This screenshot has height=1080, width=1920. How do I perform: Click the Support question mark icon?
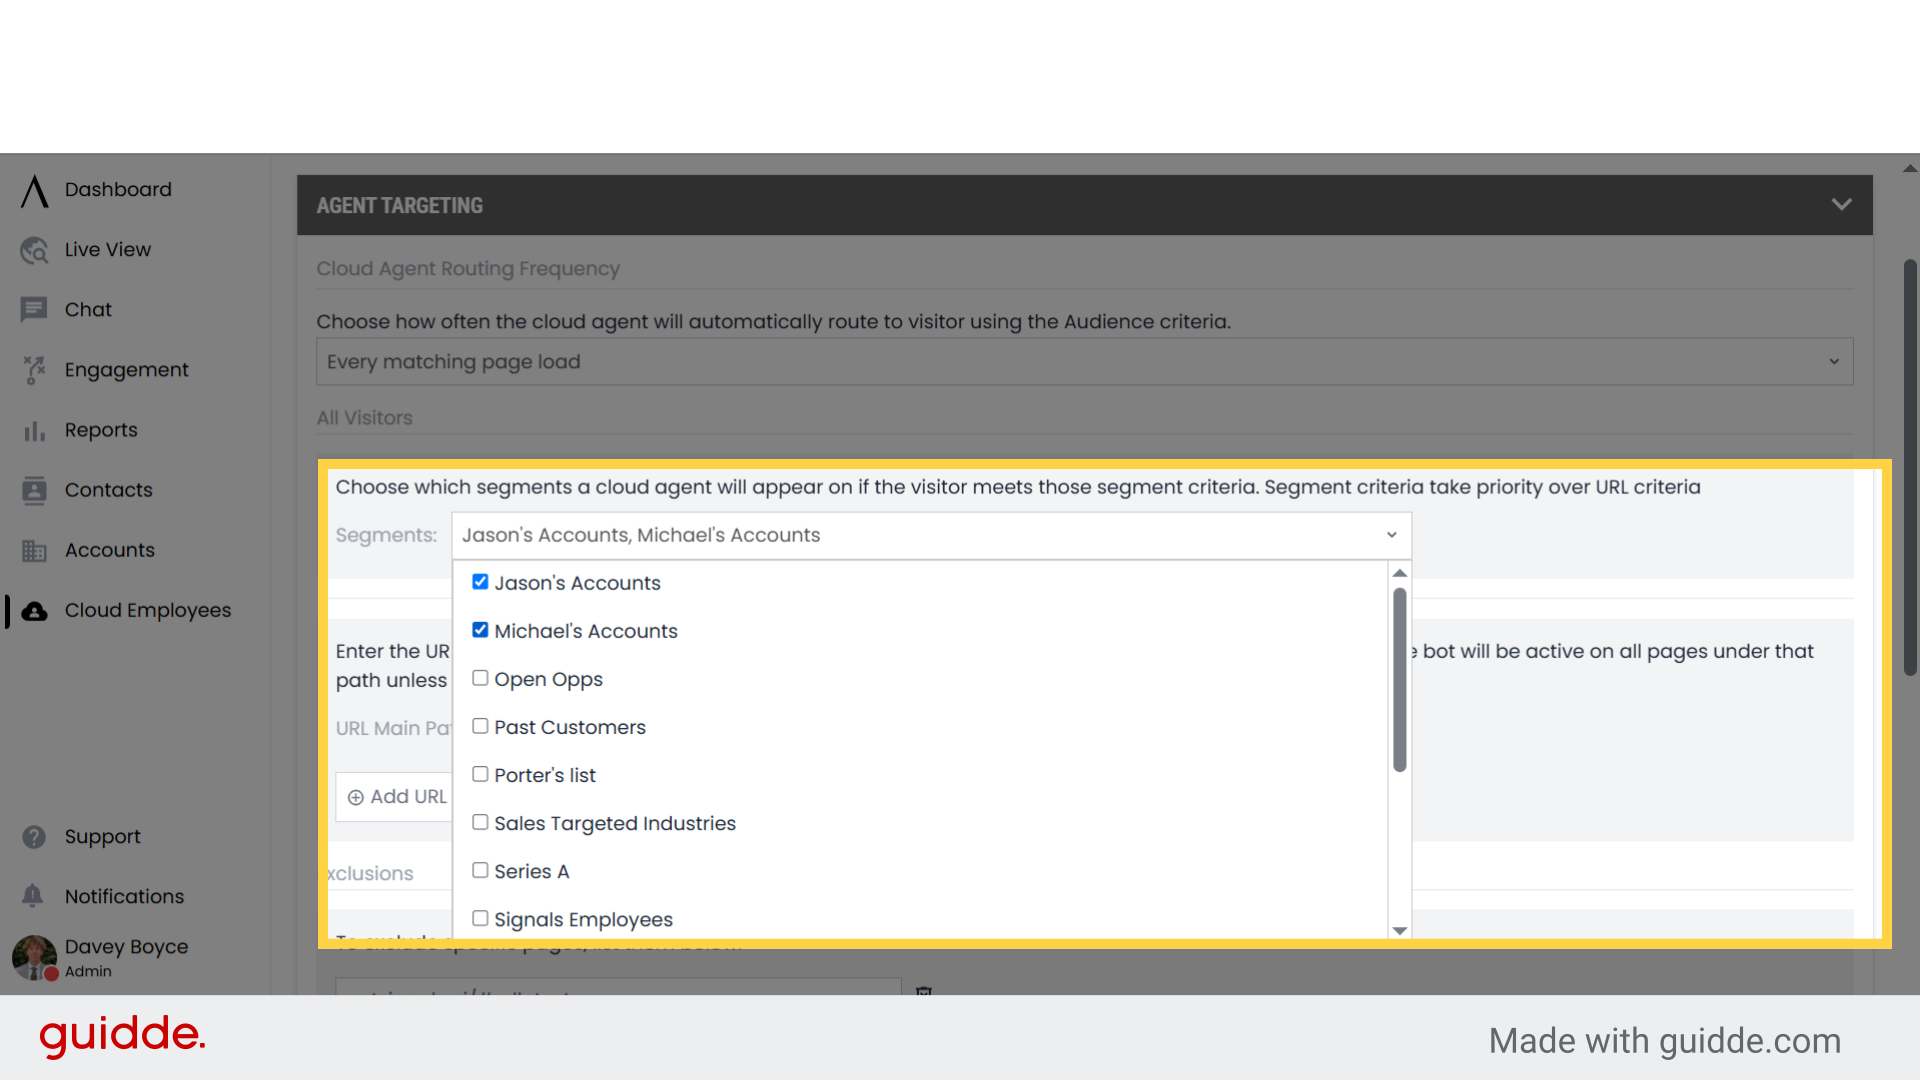coord(34,837)
